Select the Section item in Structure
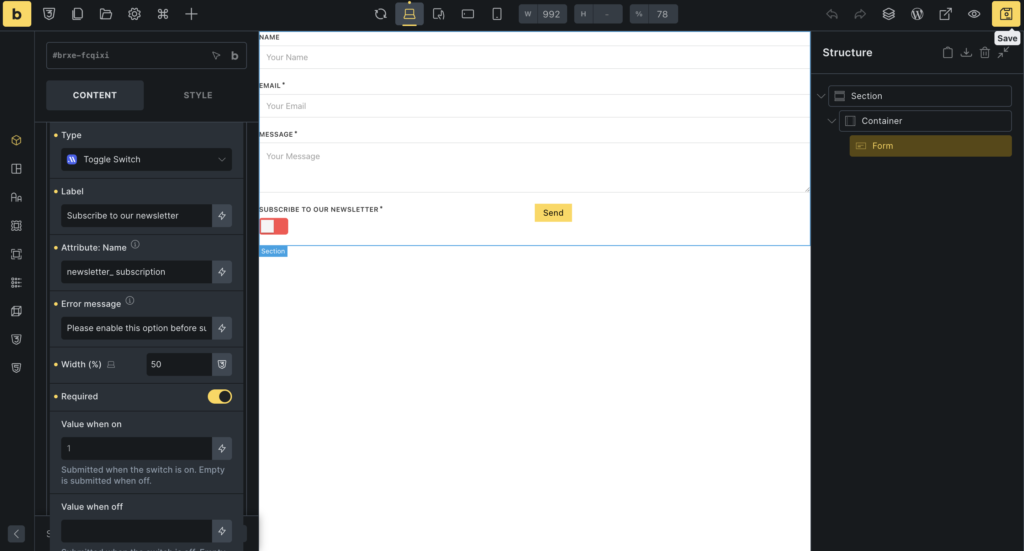Viewport: 1024px width, 551px height. (920, 96)
